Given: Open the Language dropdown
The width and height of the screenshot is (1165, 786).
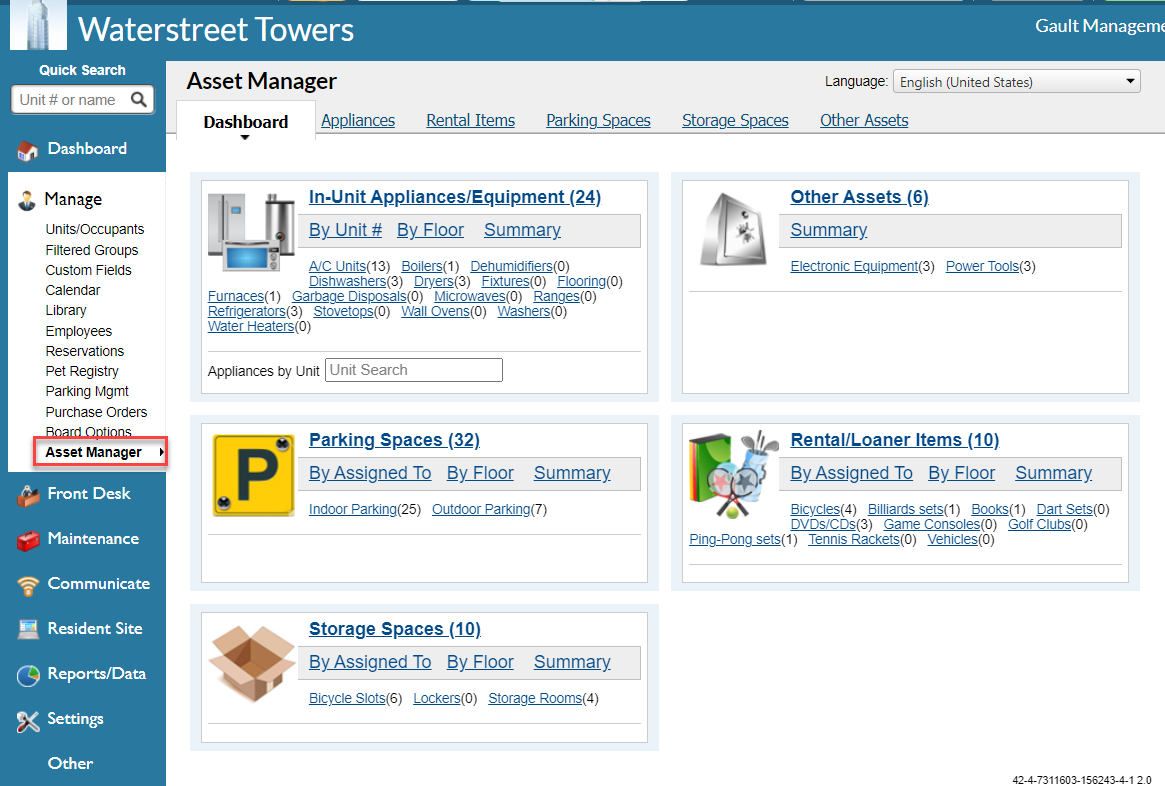Looking at the screenshot, I should click(1016, 82).
